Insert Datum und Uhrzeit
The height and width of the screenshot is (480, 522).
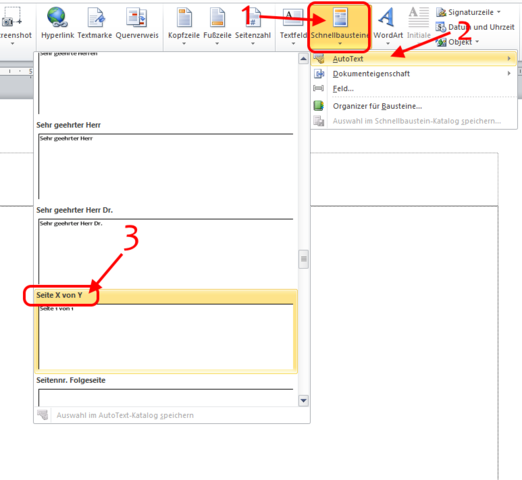(x=475, y=27)
